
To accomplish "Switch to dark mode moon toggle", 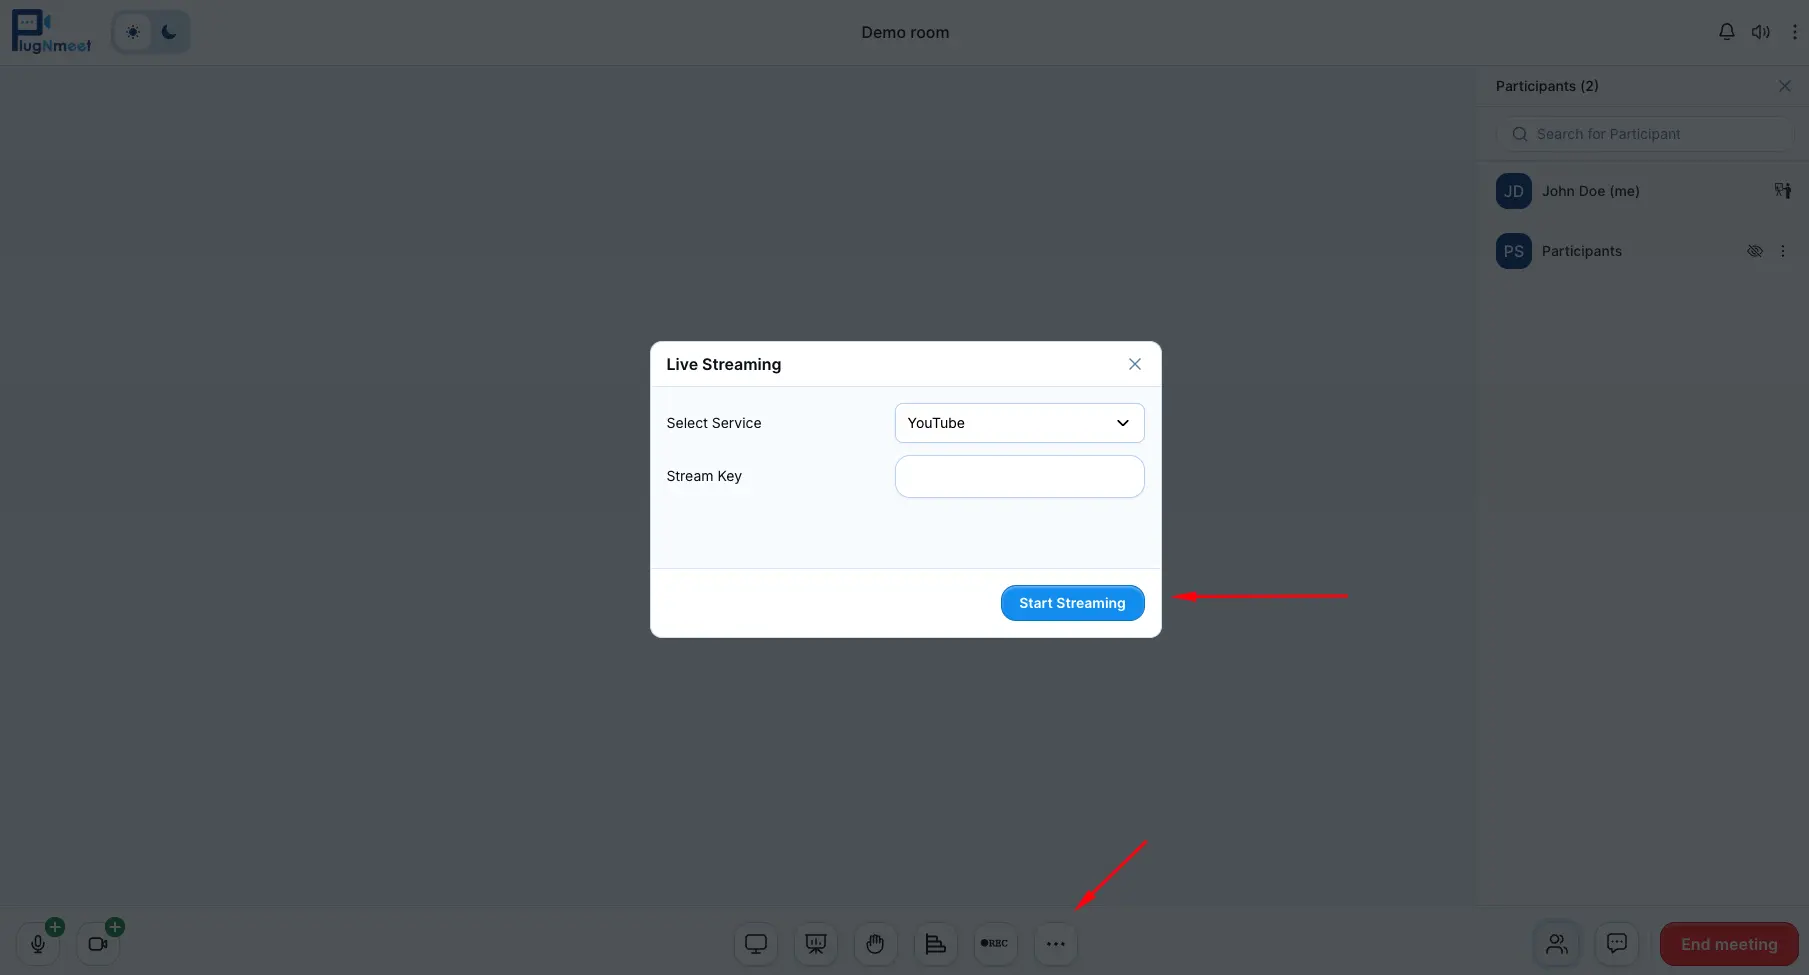I will tap(169, 32).
